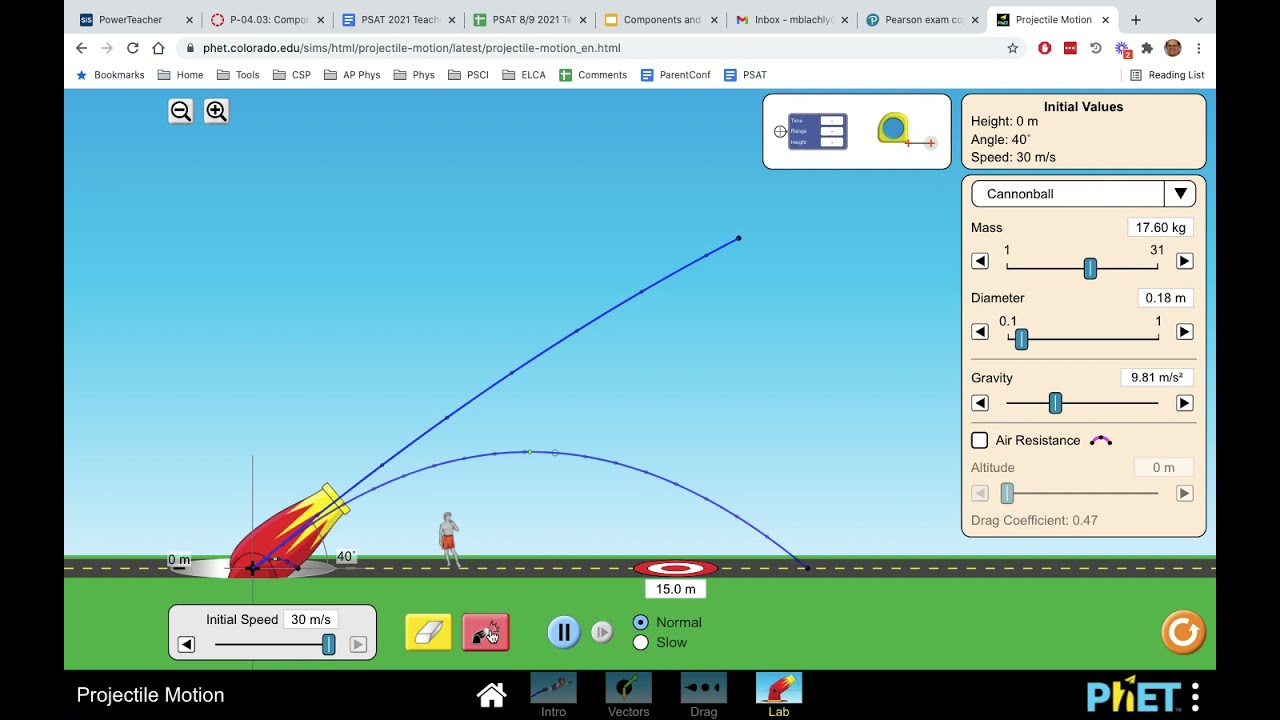Zoom in the simulation view
The image size is (1280, 720).
(x=216, y=111)
